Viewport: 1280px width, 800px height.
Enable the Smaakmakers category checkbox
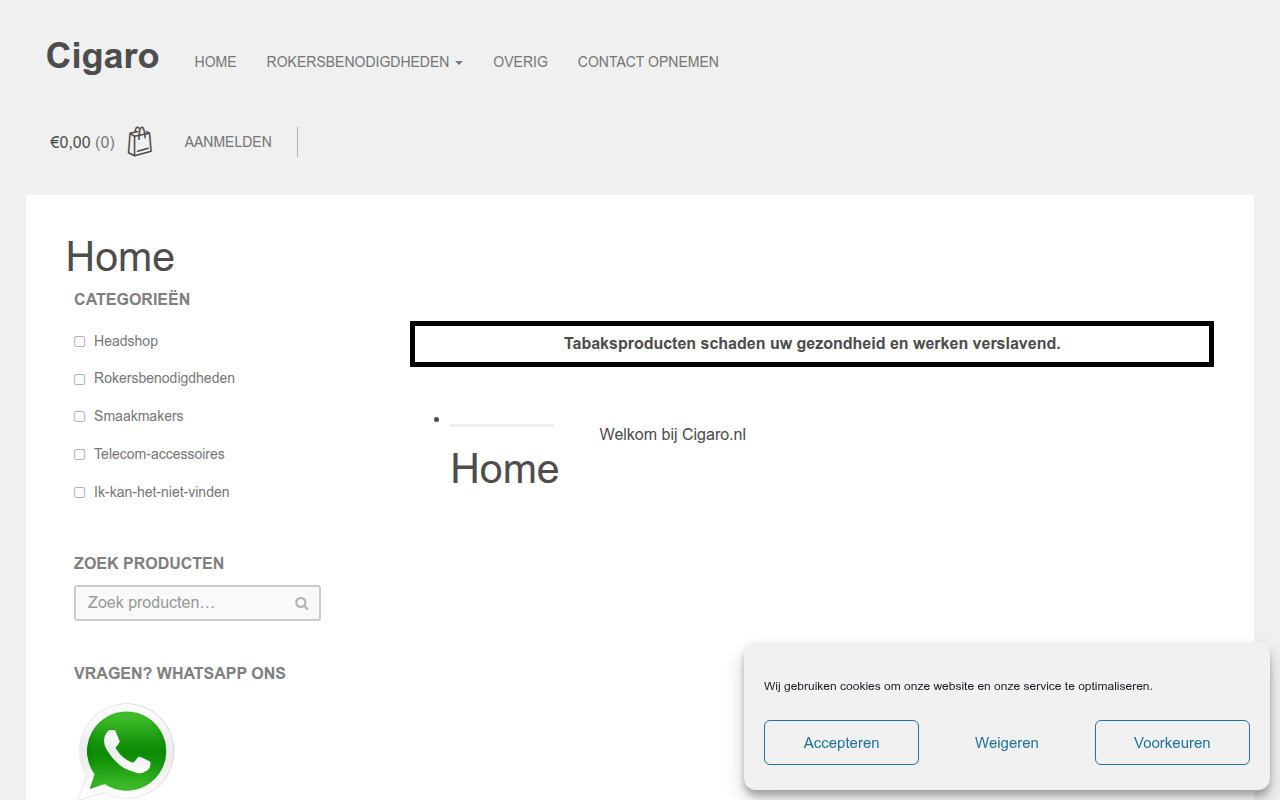point(80,417)
